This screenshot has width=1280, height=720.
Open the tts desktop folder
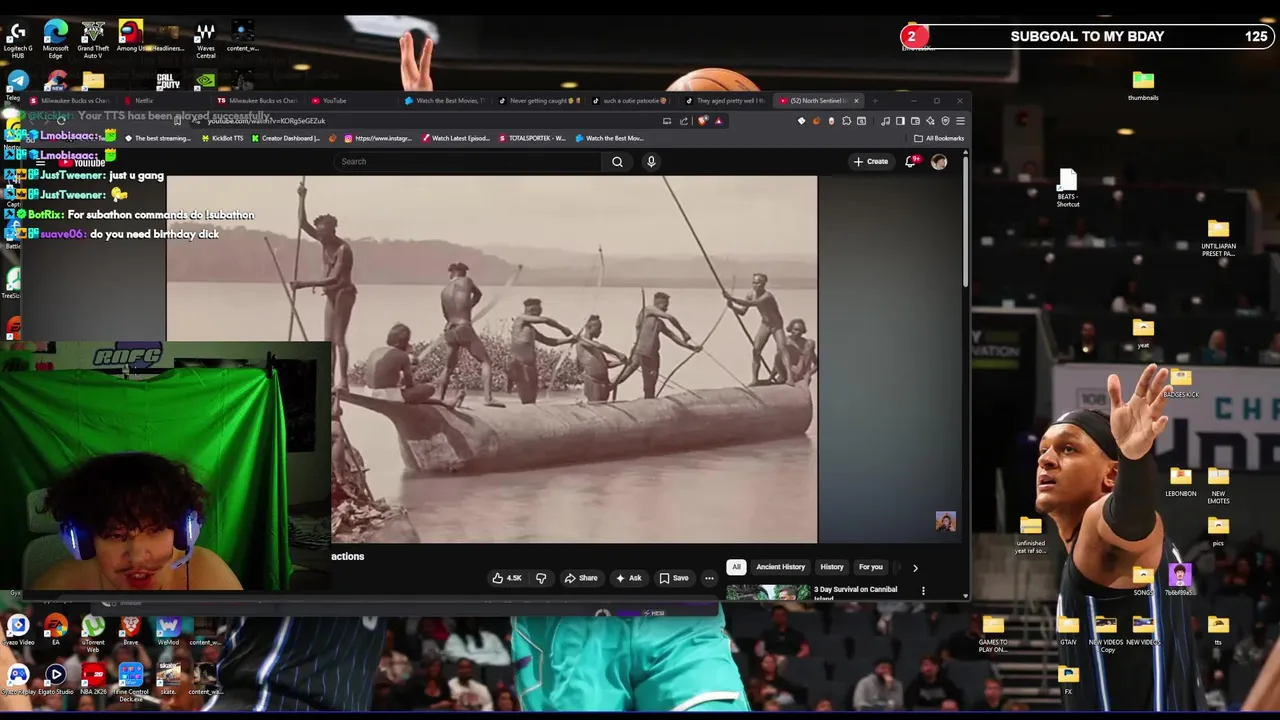pyautogui.click(x=1218, y=630)
